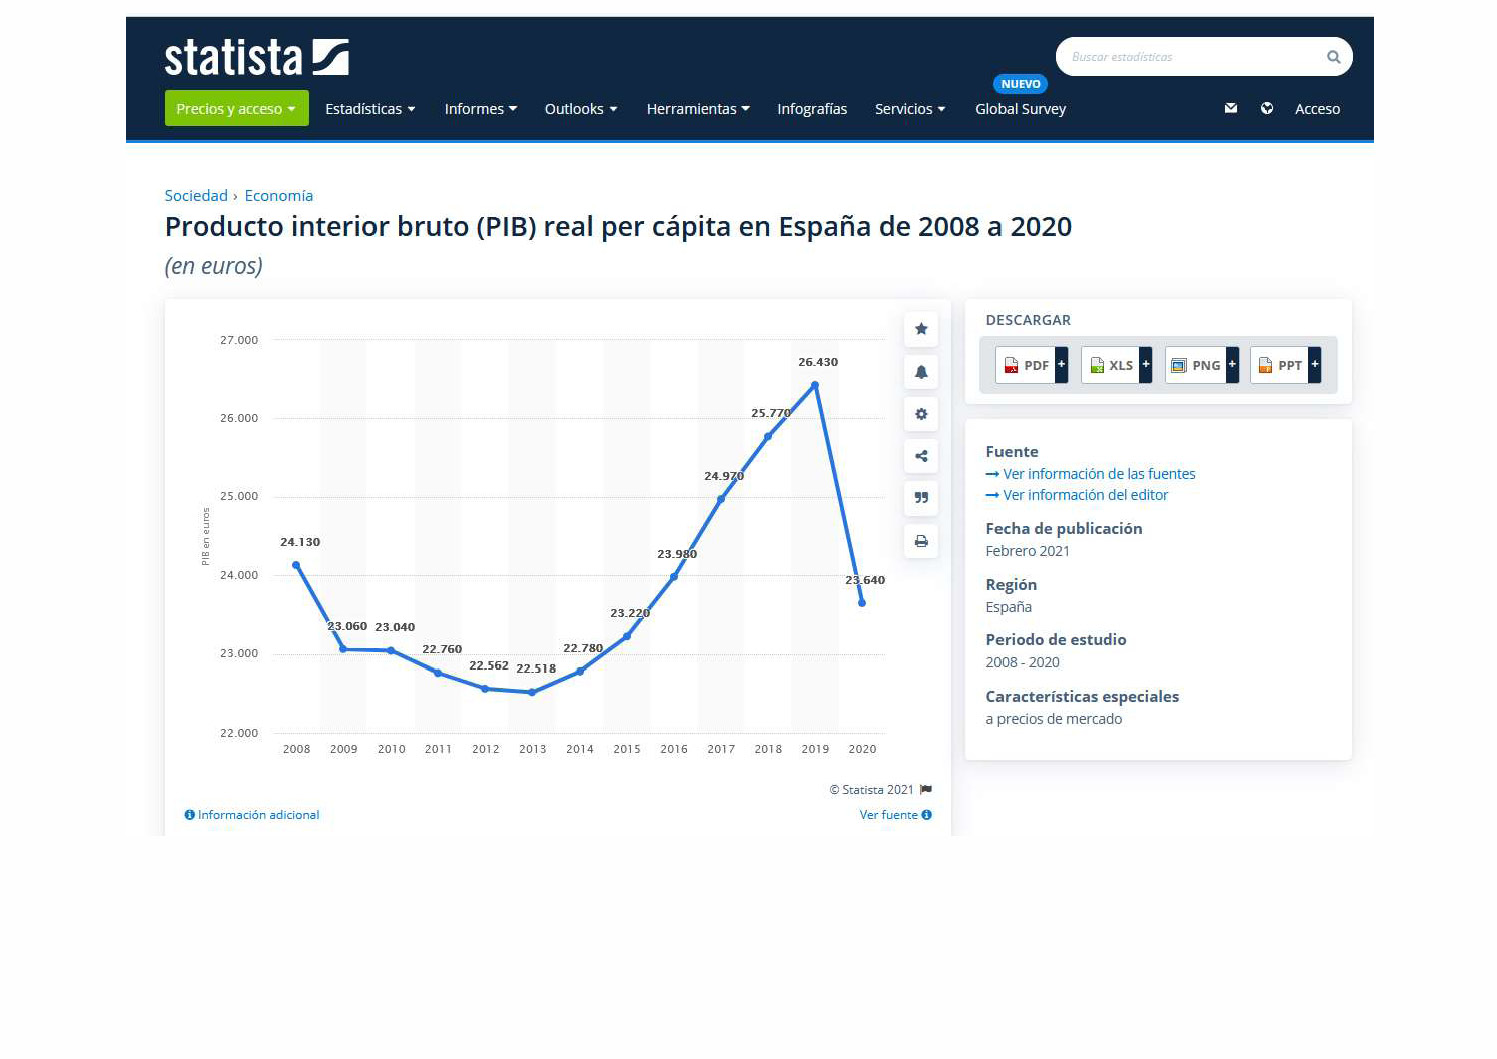
Task: Download the data as XLS
Action: [1116, 365]
